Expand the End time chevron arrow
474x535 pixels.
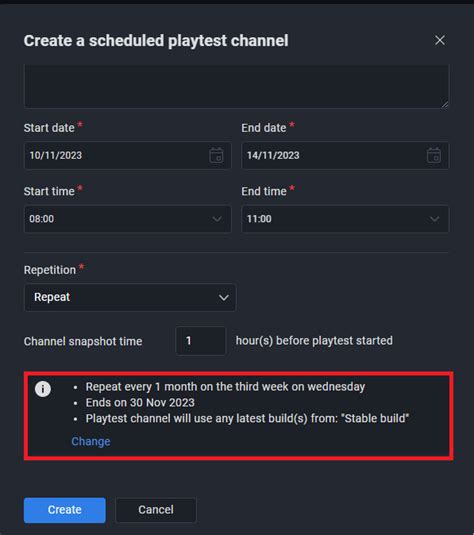click(434, 219)
